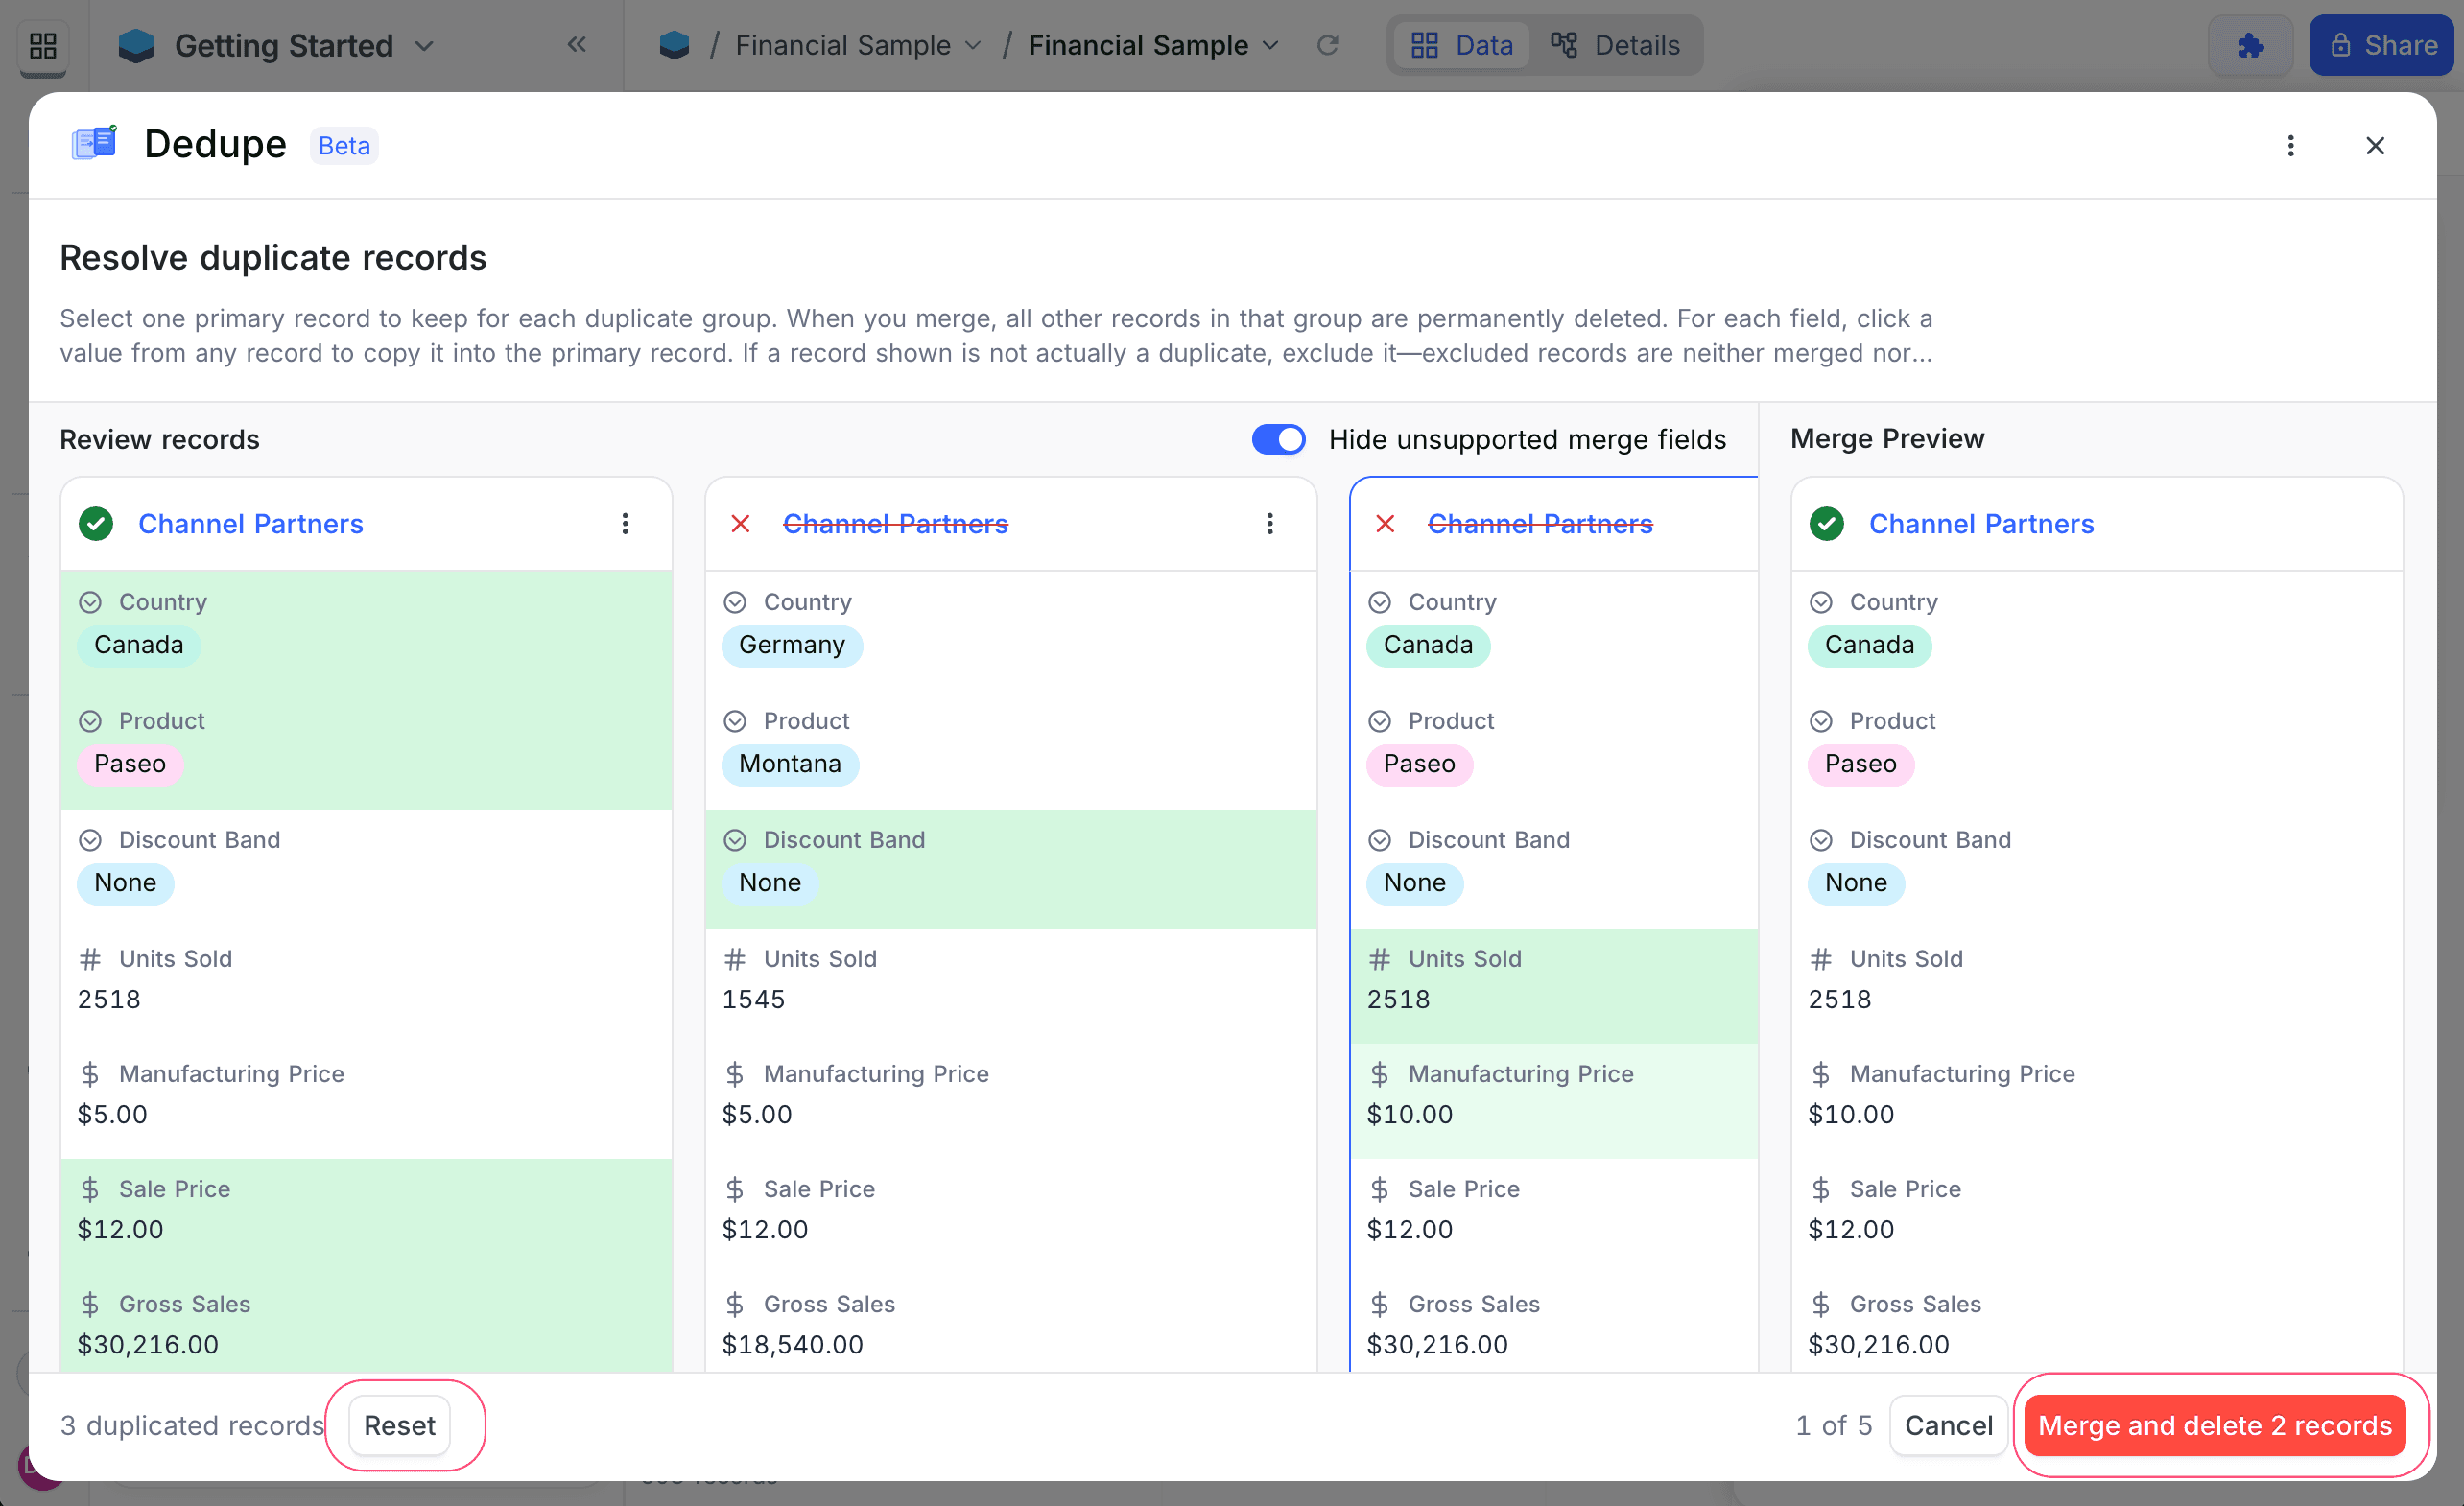Click the refresh icon beside Financial Sample
This screenshot has width=2464, height=1506.
coord(1327,45)
